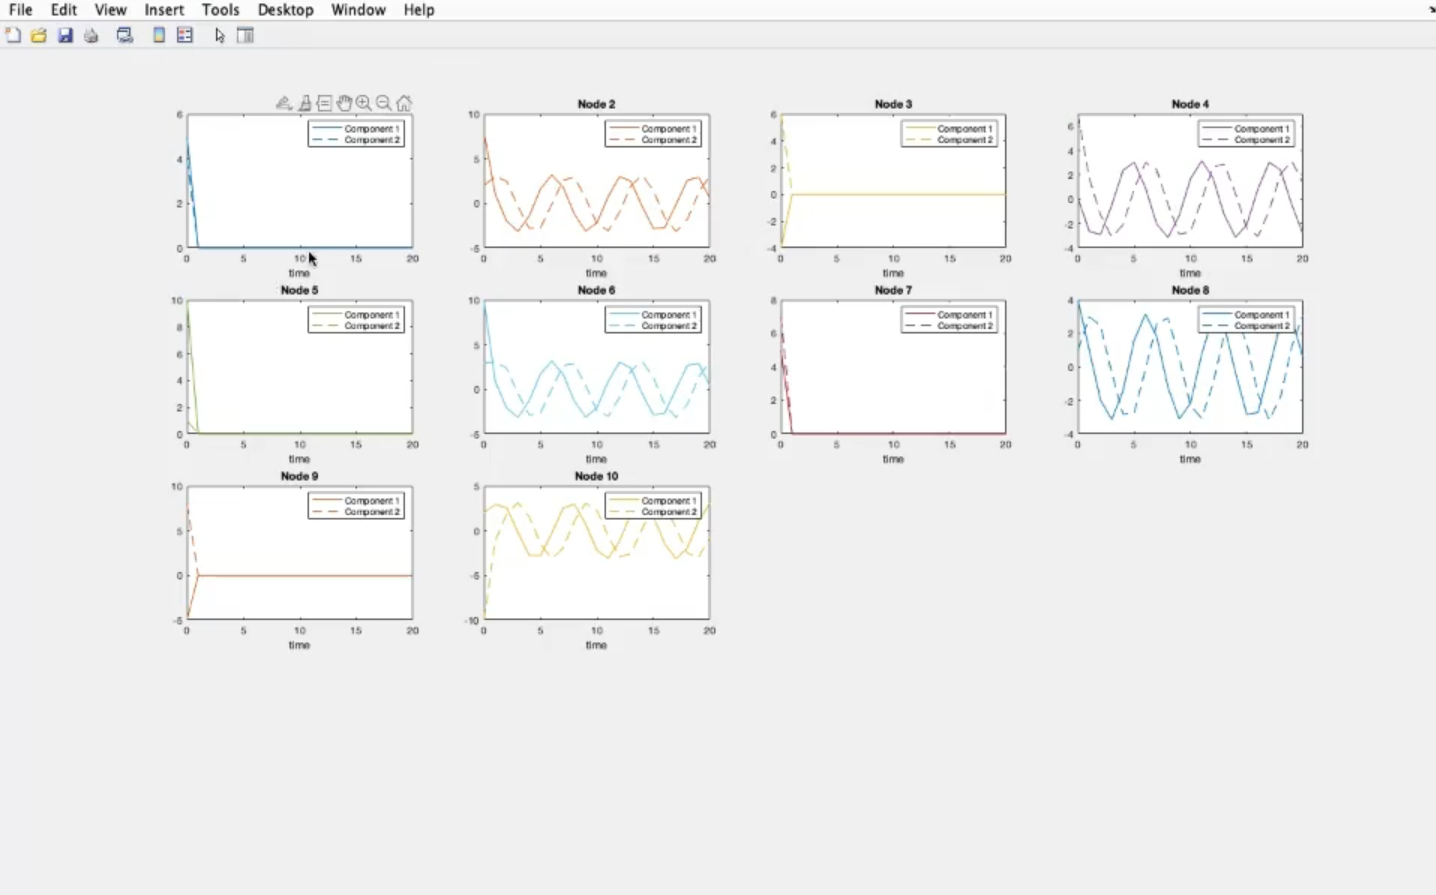This screenshot has height=895, width=1436.
Task: Click the axes export icon above first plot
Action: (284, 103)
